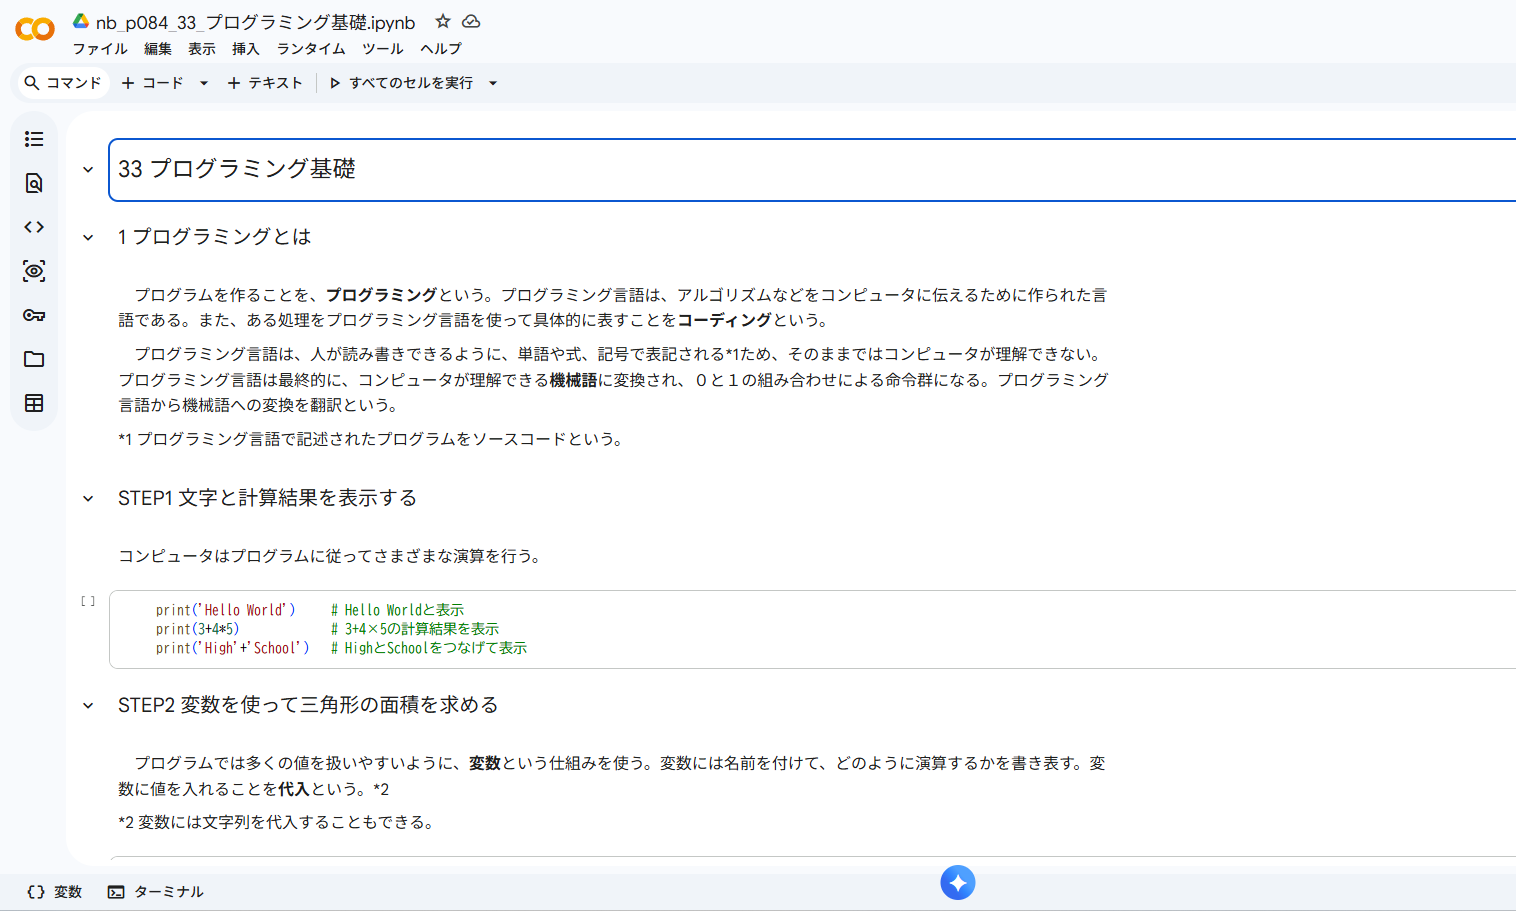Star the notebook title
Screen dimensions: 1516x911
443,21
